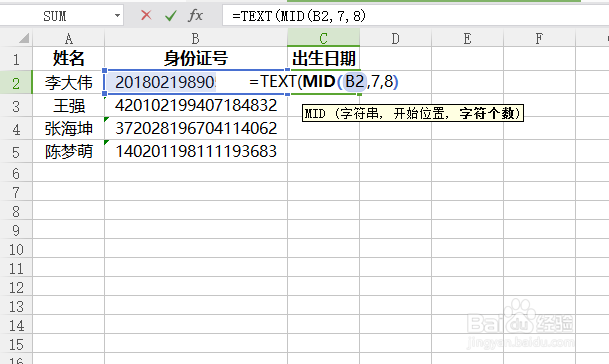
Task: Click the 姓名 header cell
Action: click(69, 59)
